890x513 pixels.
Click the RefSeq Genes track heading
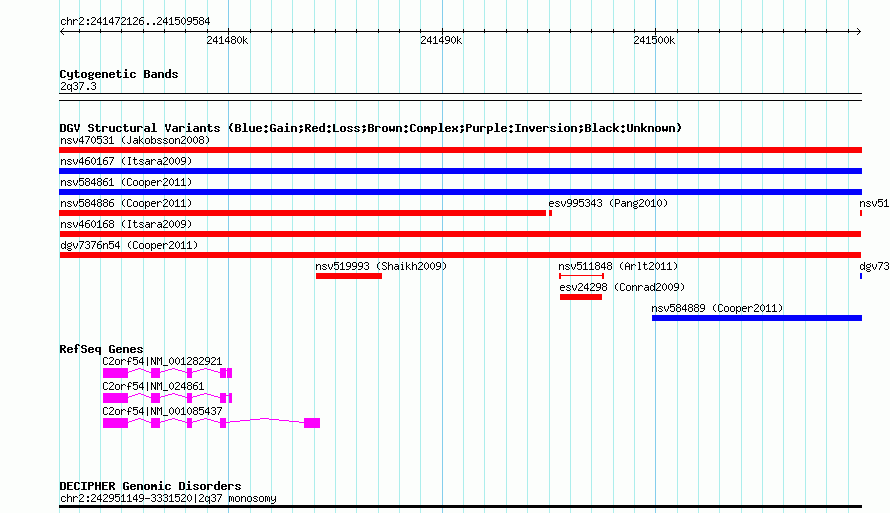[x=101, y=349]
